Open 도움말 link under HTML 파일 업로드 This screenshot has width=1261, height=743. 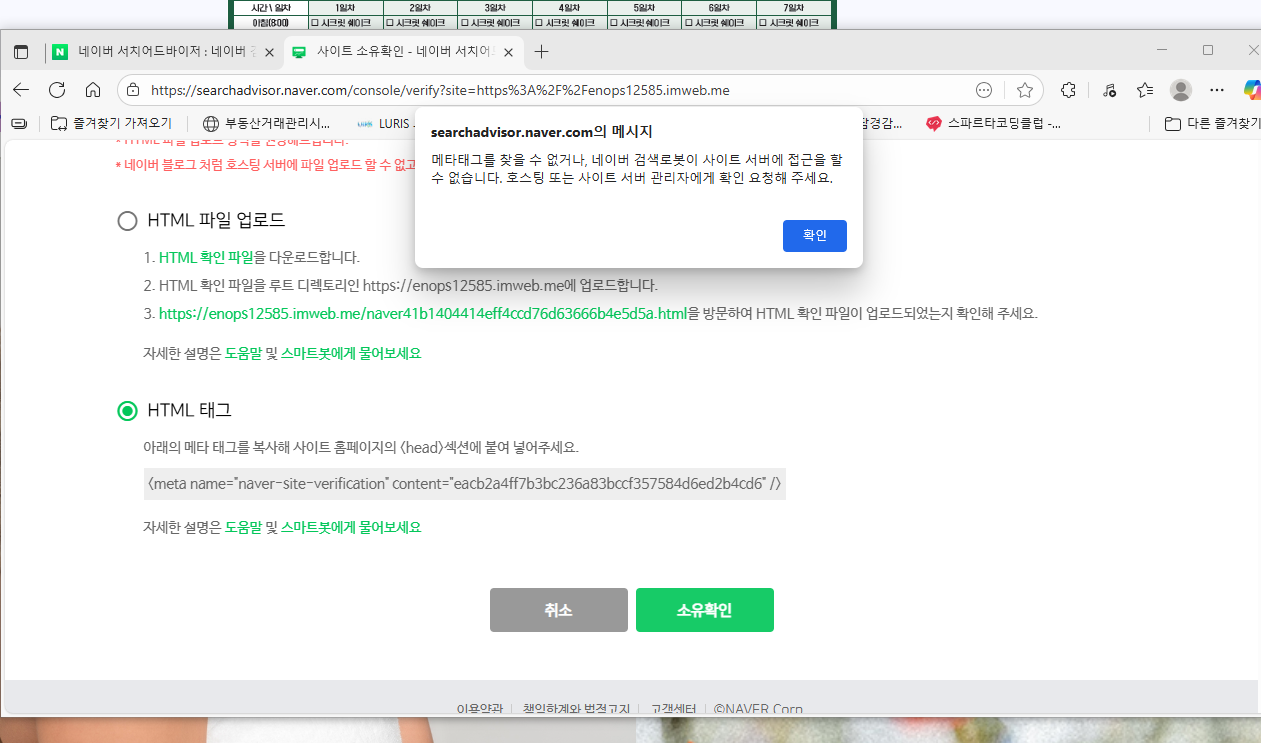click(x=244, y=353)
